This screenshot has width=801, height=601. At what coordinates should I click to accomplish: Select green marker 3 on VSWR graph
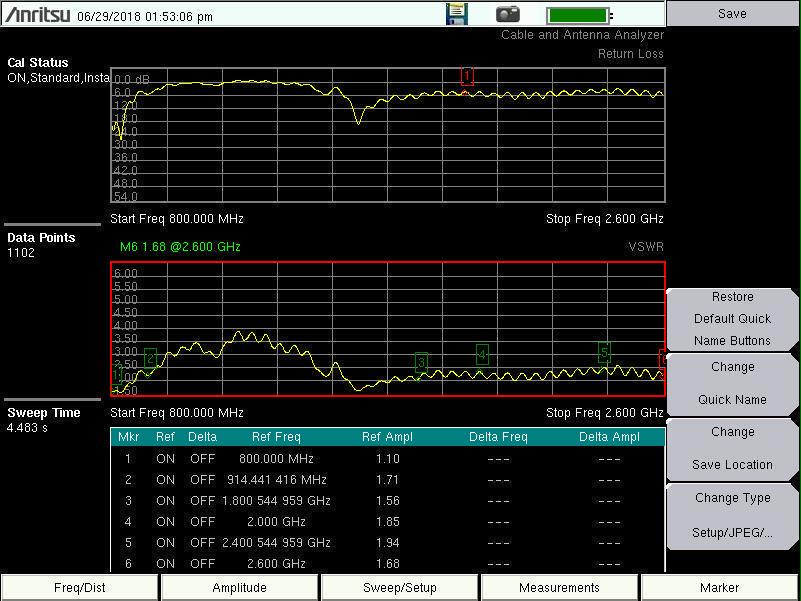tap(421, 362)
